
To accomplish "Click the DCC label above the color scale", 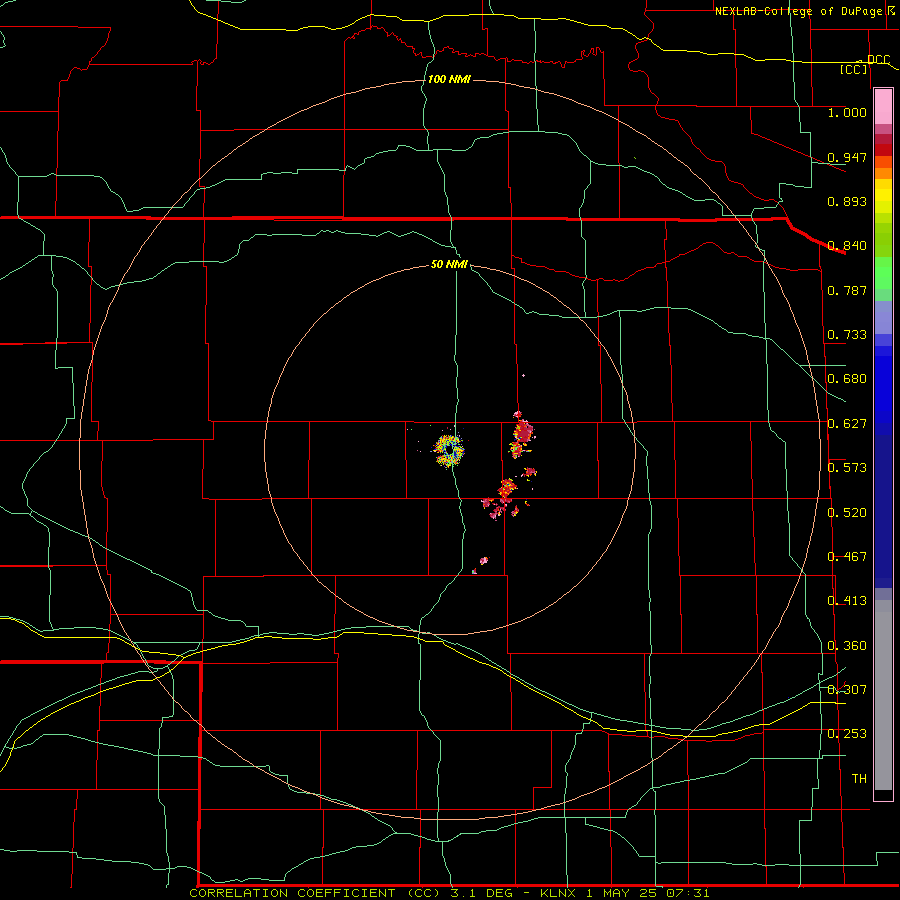I will point(878,59).
